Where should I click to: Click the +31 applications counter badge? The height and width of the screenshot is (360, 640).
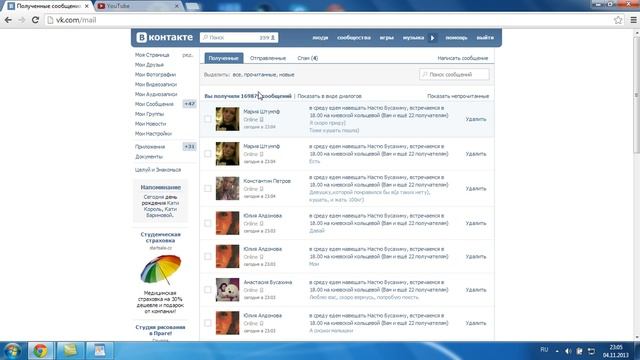(189, 147)
